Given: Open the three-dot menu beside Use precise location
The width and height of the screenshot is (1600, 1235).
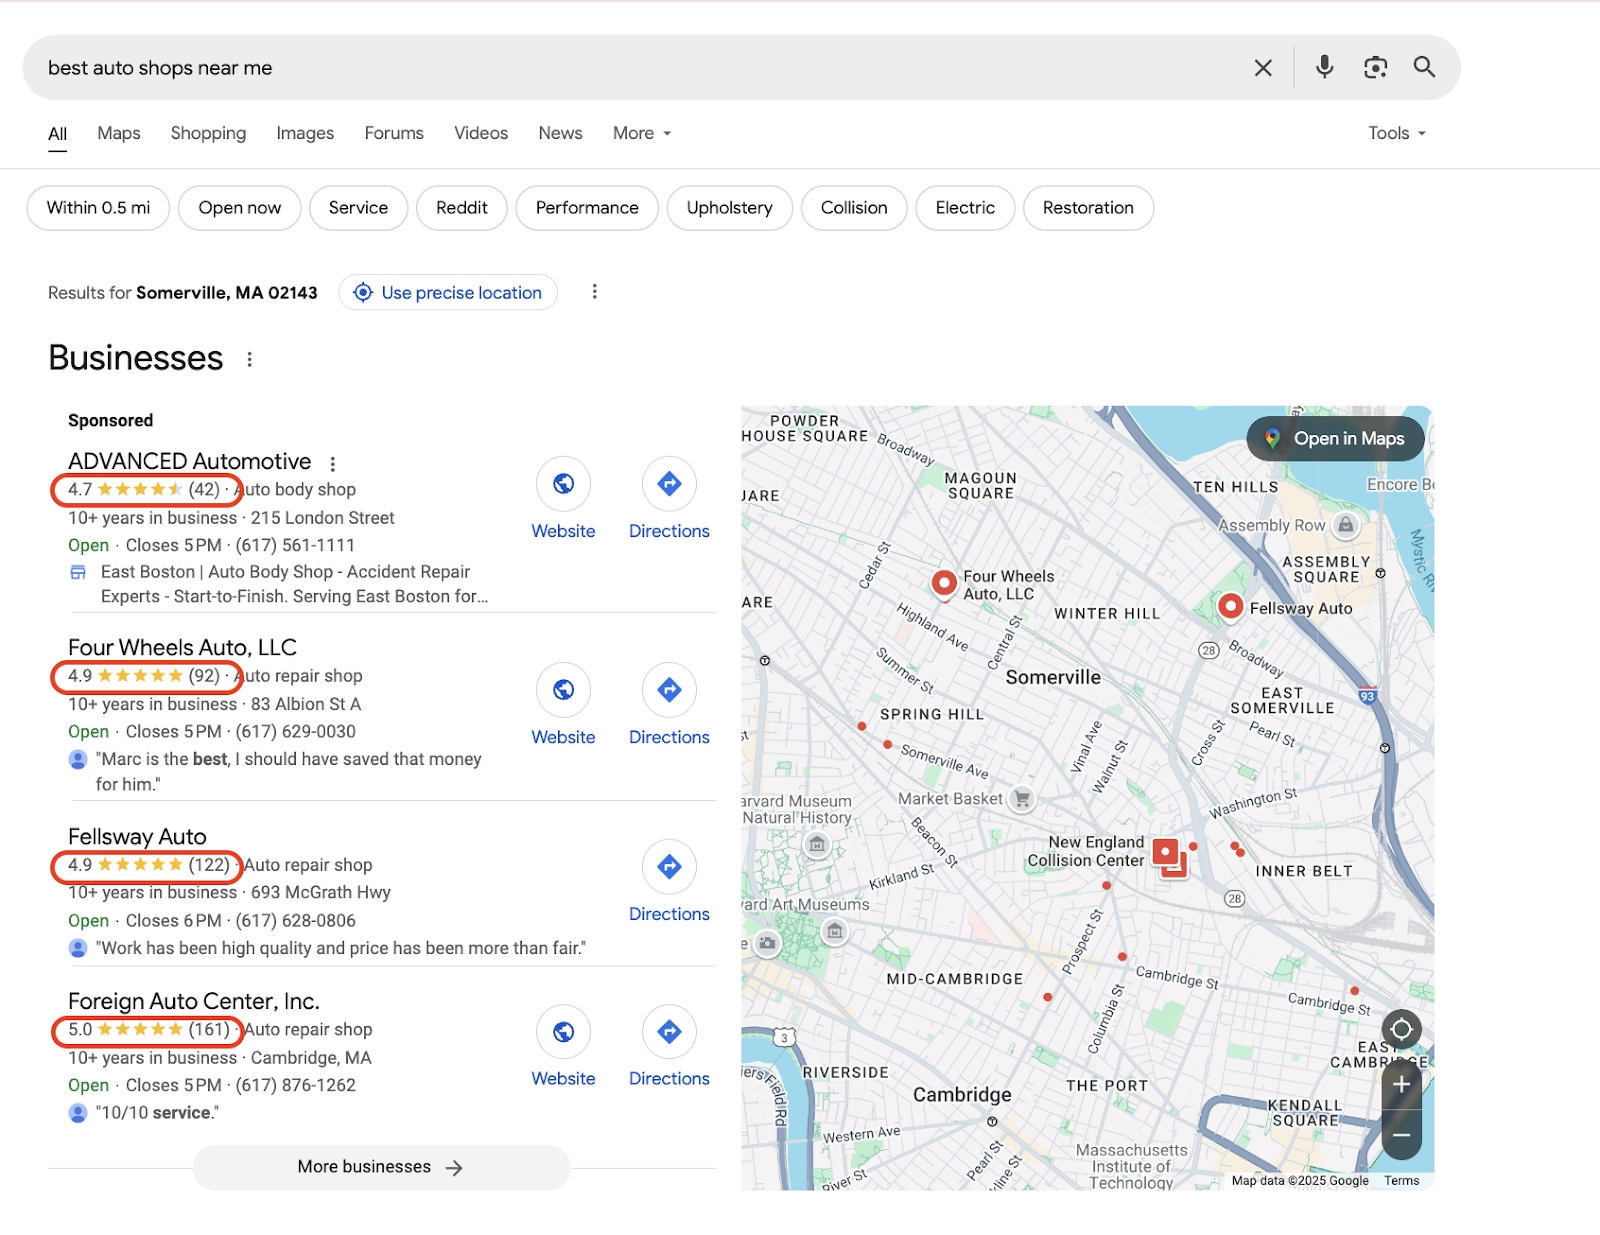Looking at the screenshot, I should pos(595,291).
